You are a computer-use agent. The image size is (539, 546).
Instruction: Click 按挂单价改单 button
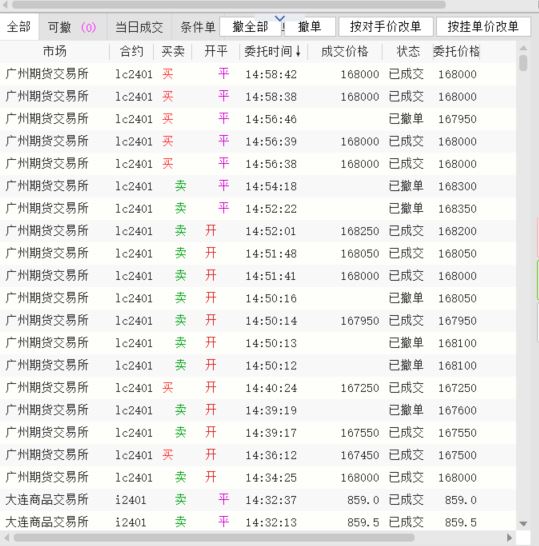point(483,27)
